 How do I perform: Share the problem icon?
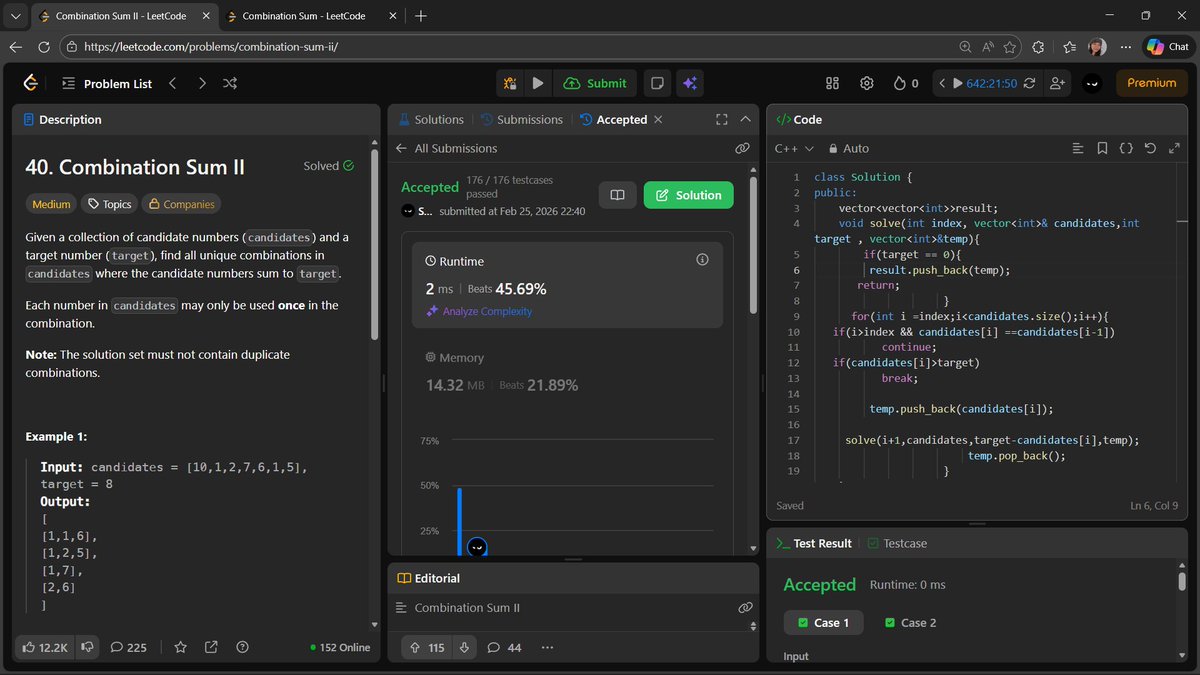211,647
